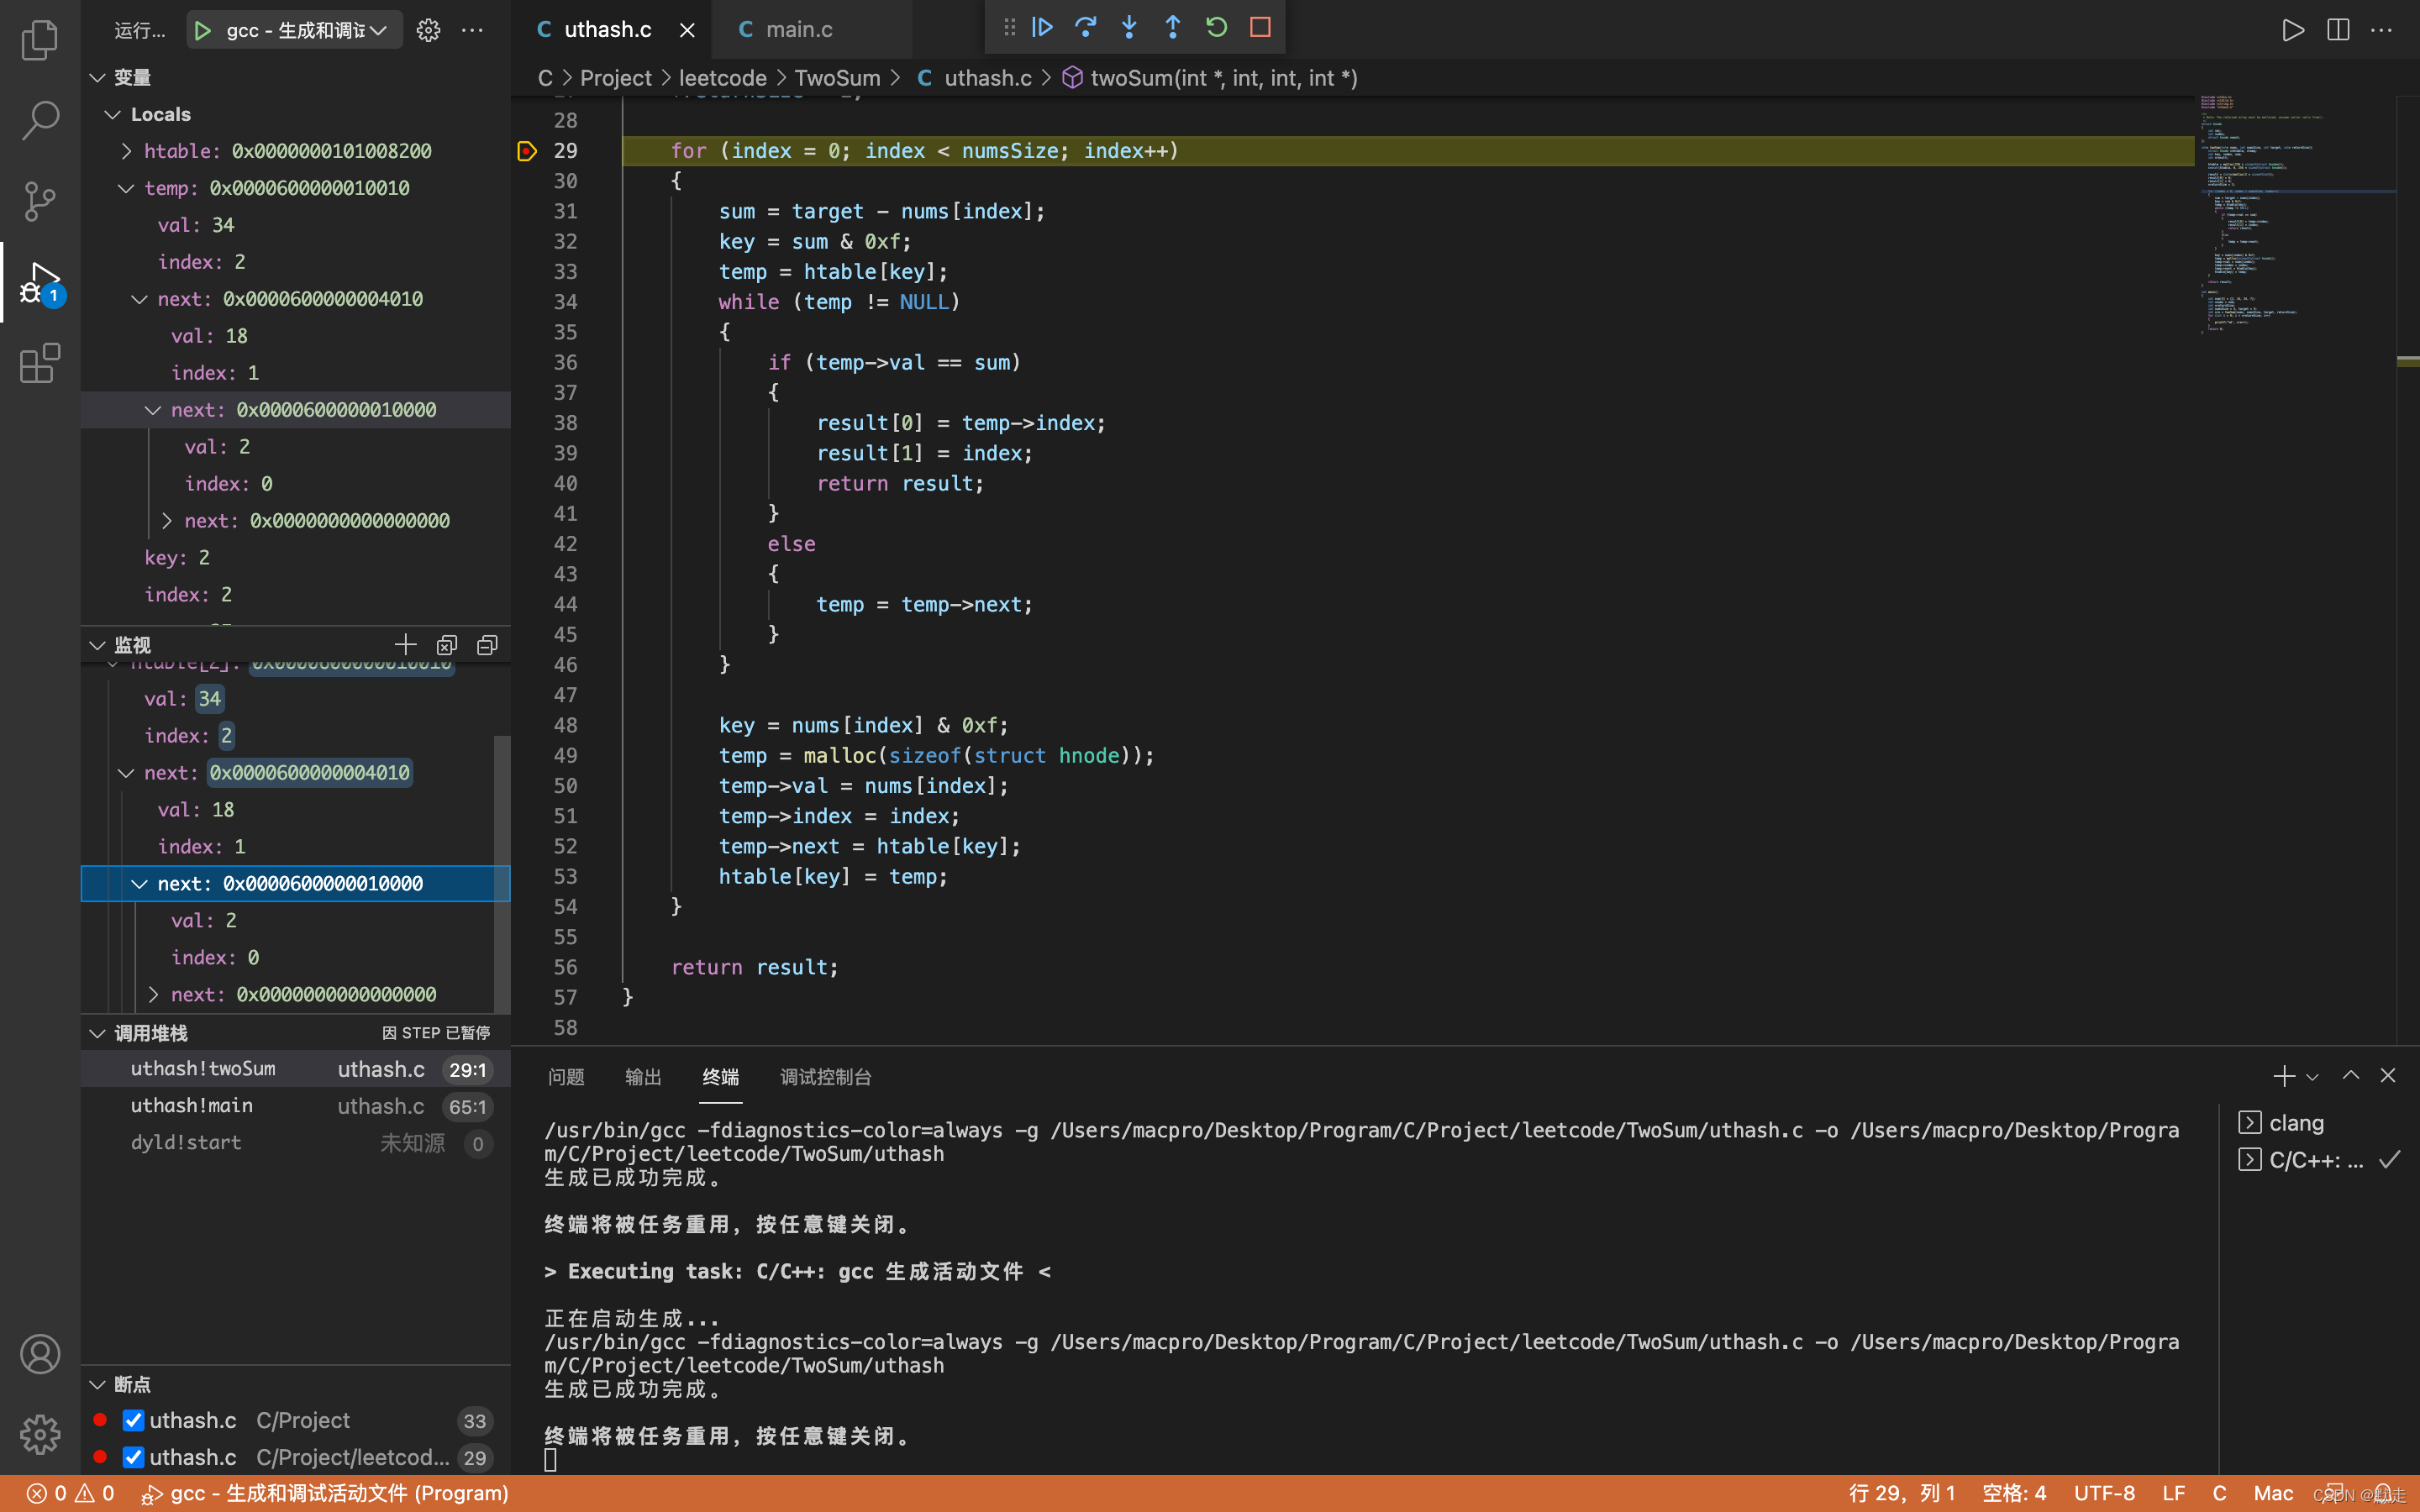Open the Extensions view icon

[40, 364]
